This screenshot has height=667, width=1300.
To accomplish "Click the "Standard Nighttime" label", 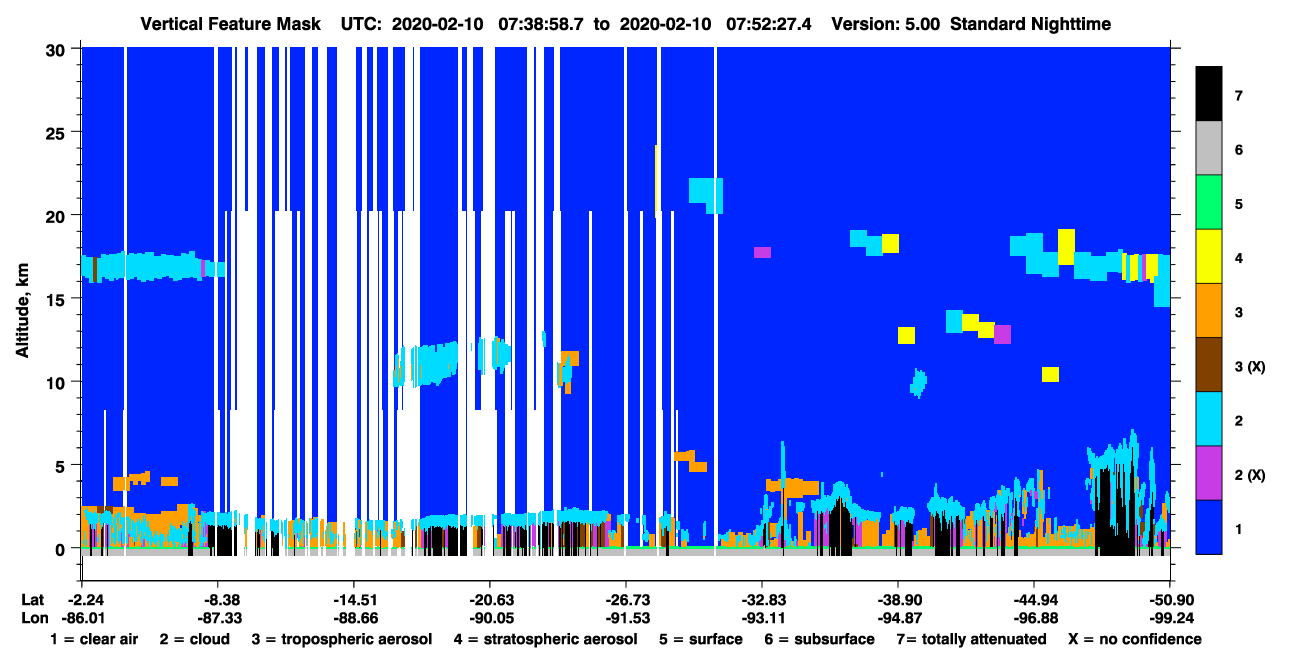I will point(1030,23).
